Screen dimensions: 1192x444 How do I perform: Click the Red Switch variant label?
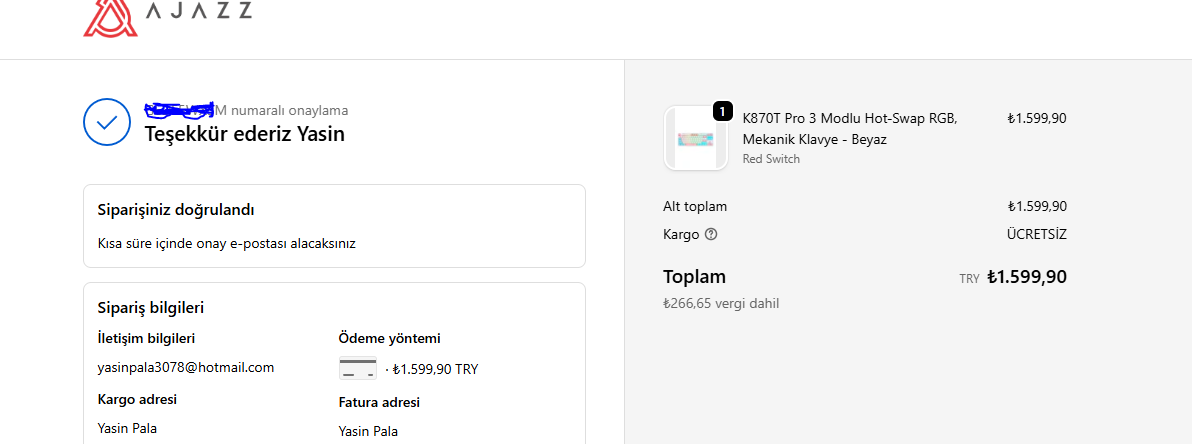pos(771,159)
